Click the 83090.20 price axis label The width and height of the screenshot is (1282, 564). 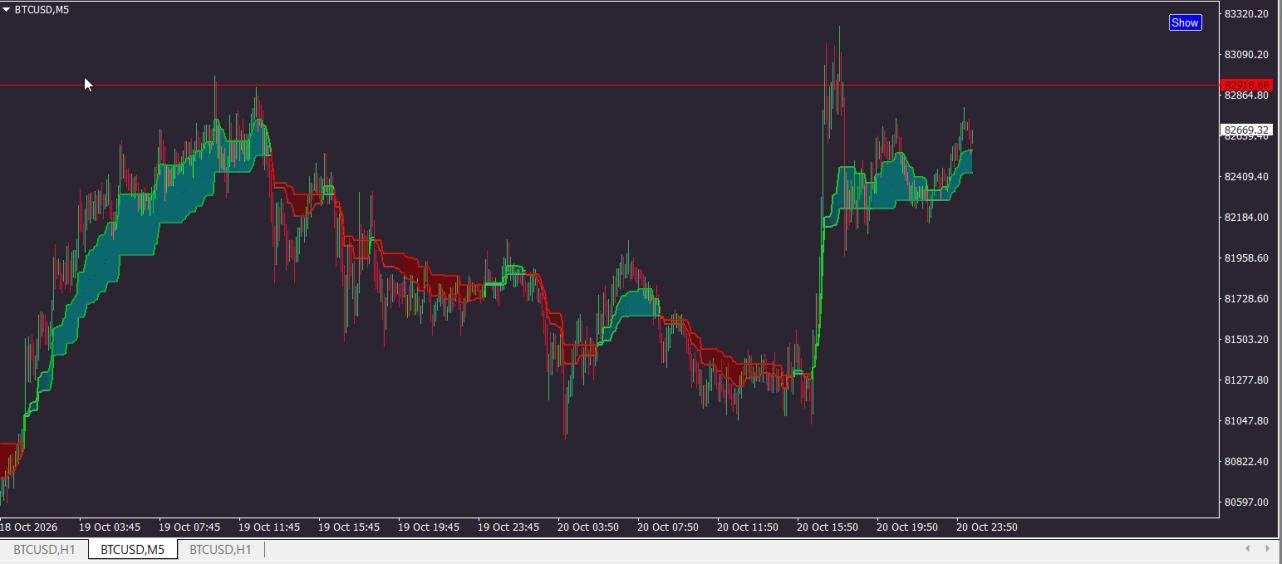1247,54
